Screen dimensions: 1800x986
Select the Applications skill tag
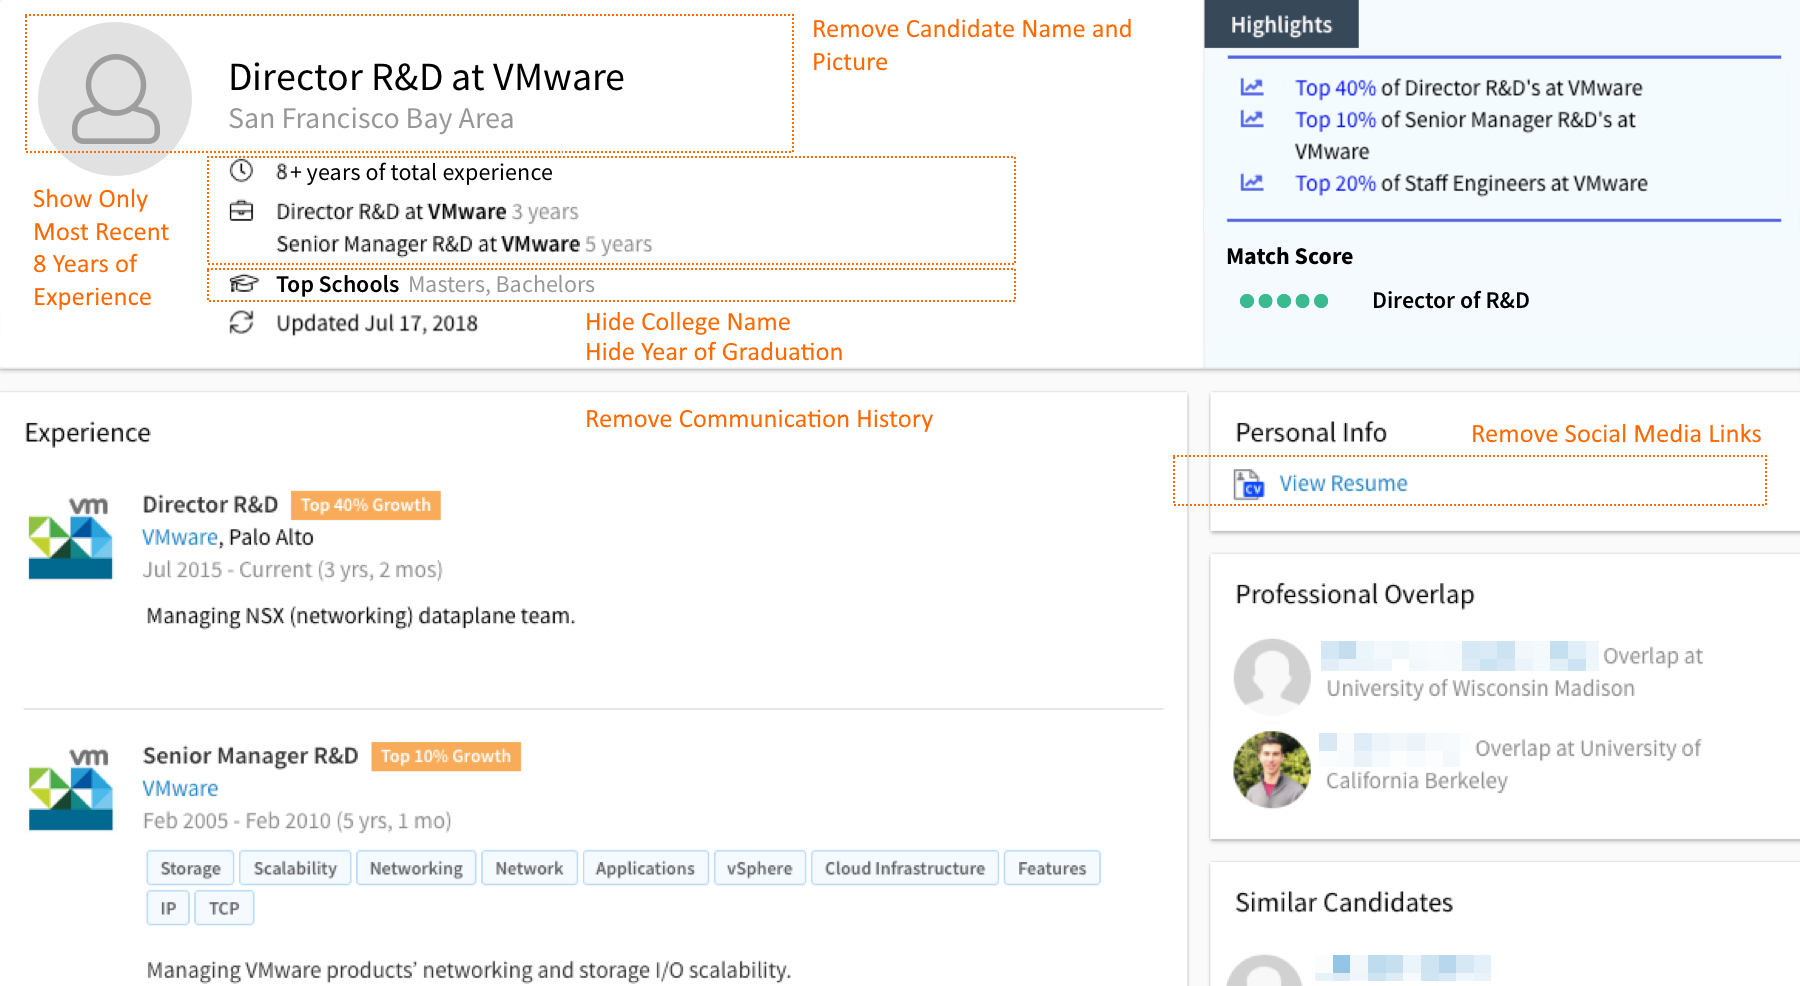645,868
